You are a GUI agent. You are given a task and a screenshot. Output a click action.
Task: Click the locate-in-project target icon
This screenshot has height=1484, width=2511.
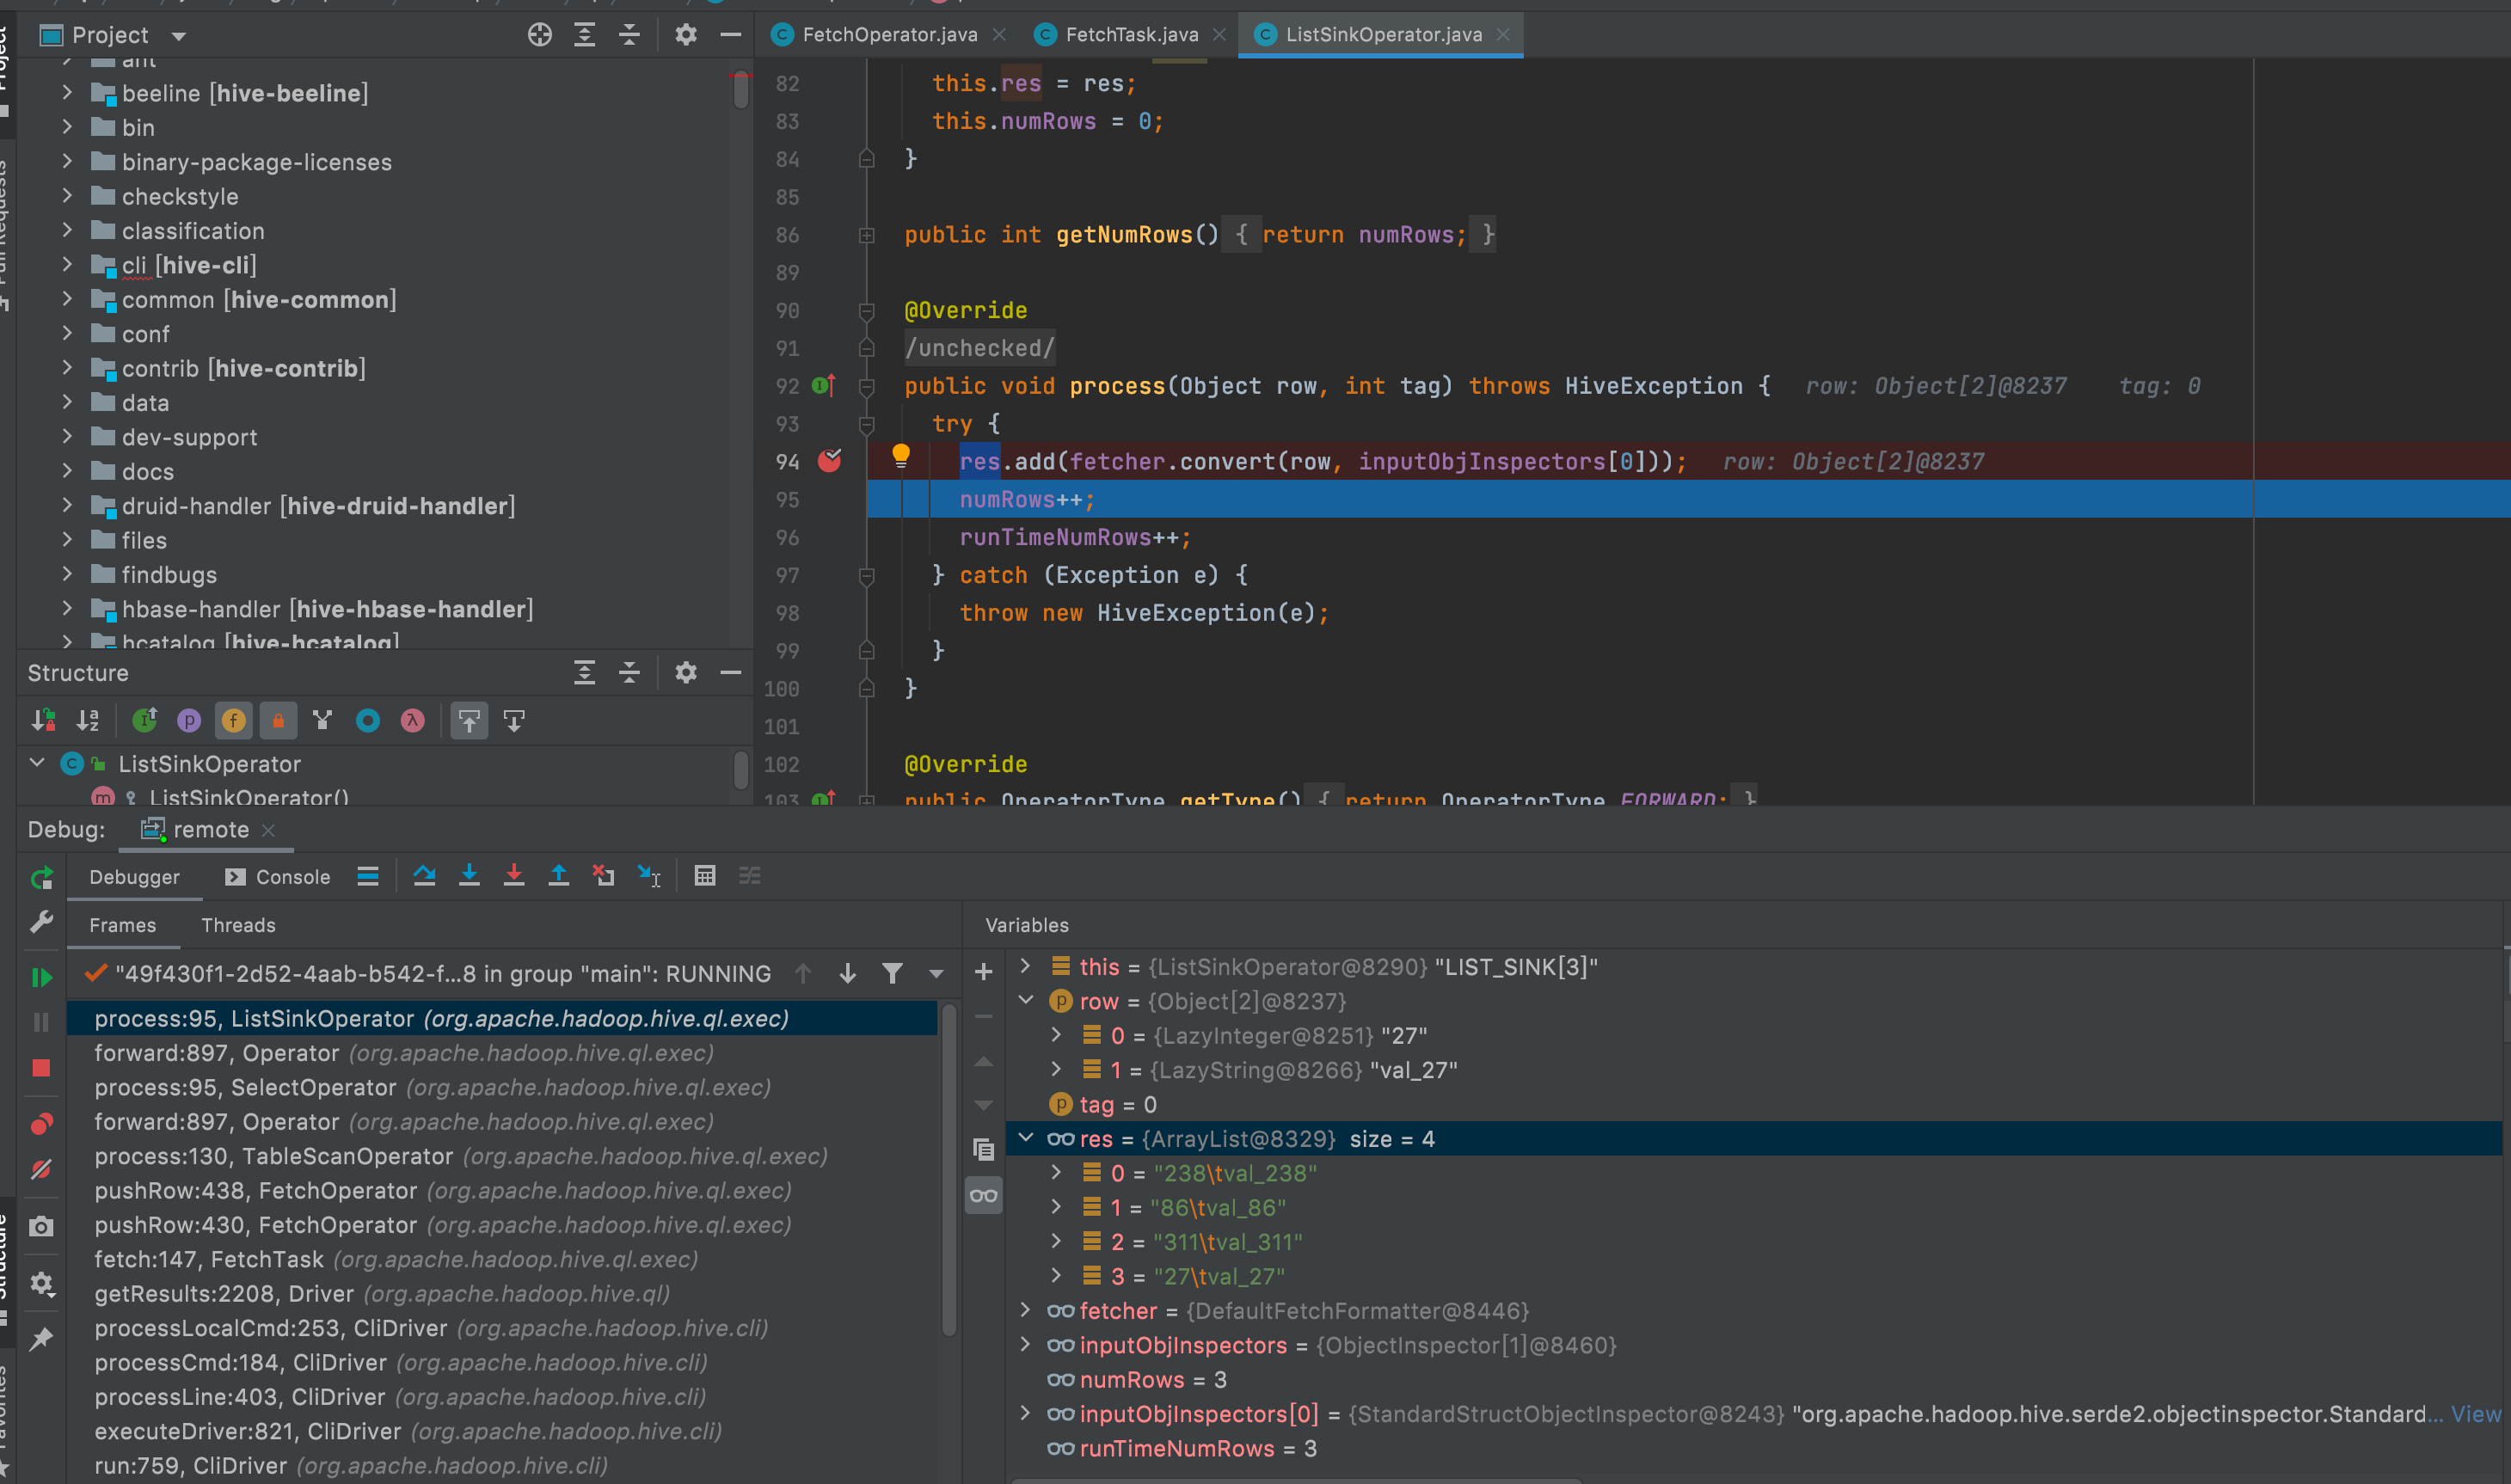(540, 35)
